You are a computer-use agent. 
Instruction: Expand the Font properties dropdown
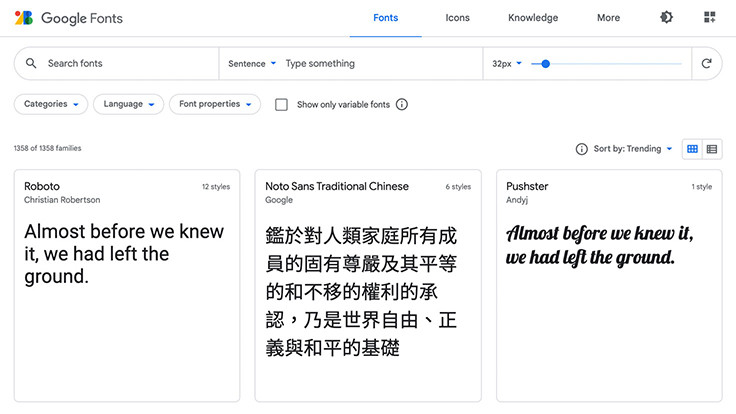215,104
